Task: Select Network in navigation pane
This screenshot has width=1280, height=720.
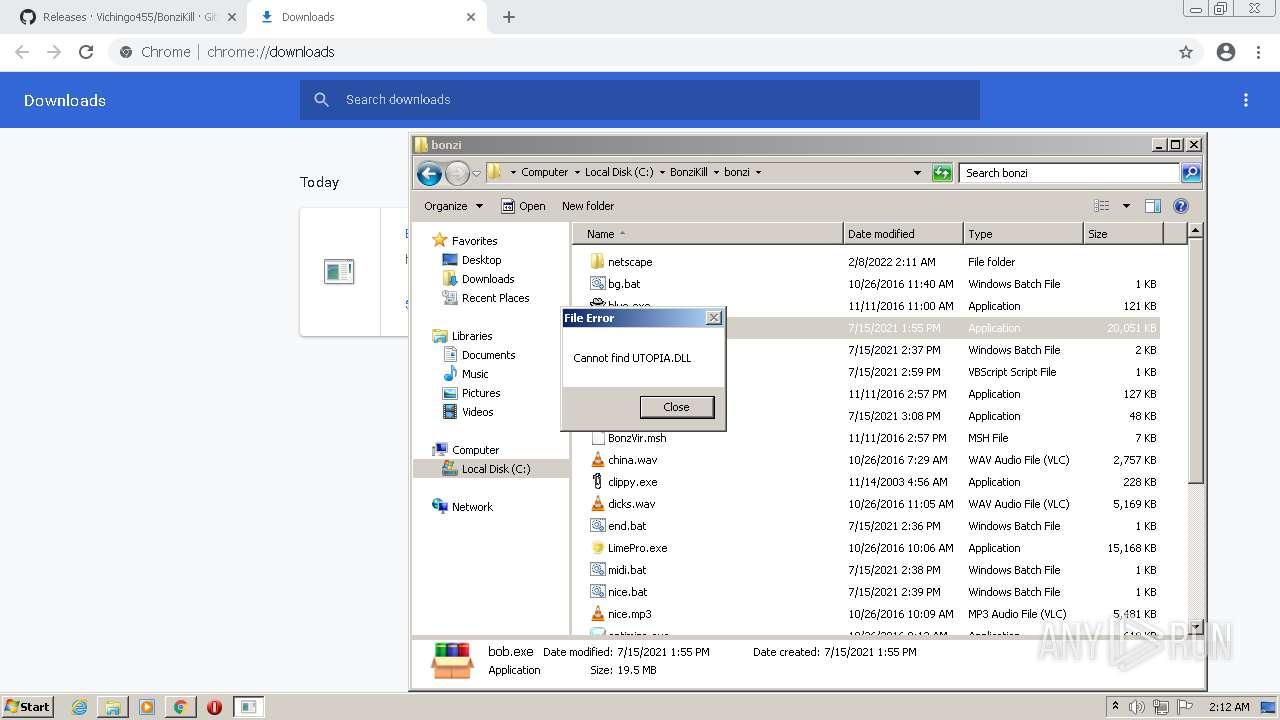Action: click(x=472, y=507)
